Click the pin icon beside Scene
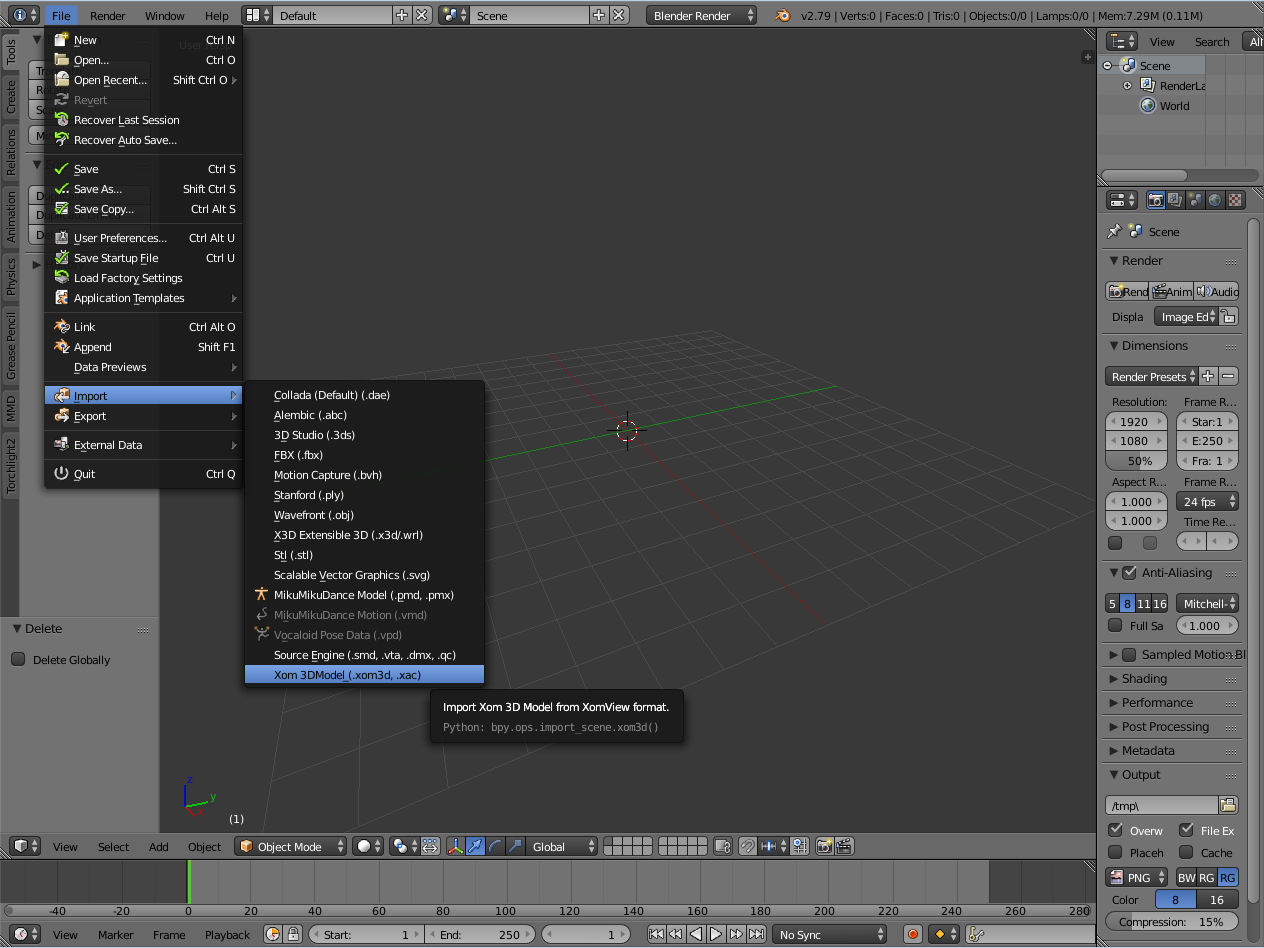The width and height of the screenshot is (1264, 948). (1113, 231)
